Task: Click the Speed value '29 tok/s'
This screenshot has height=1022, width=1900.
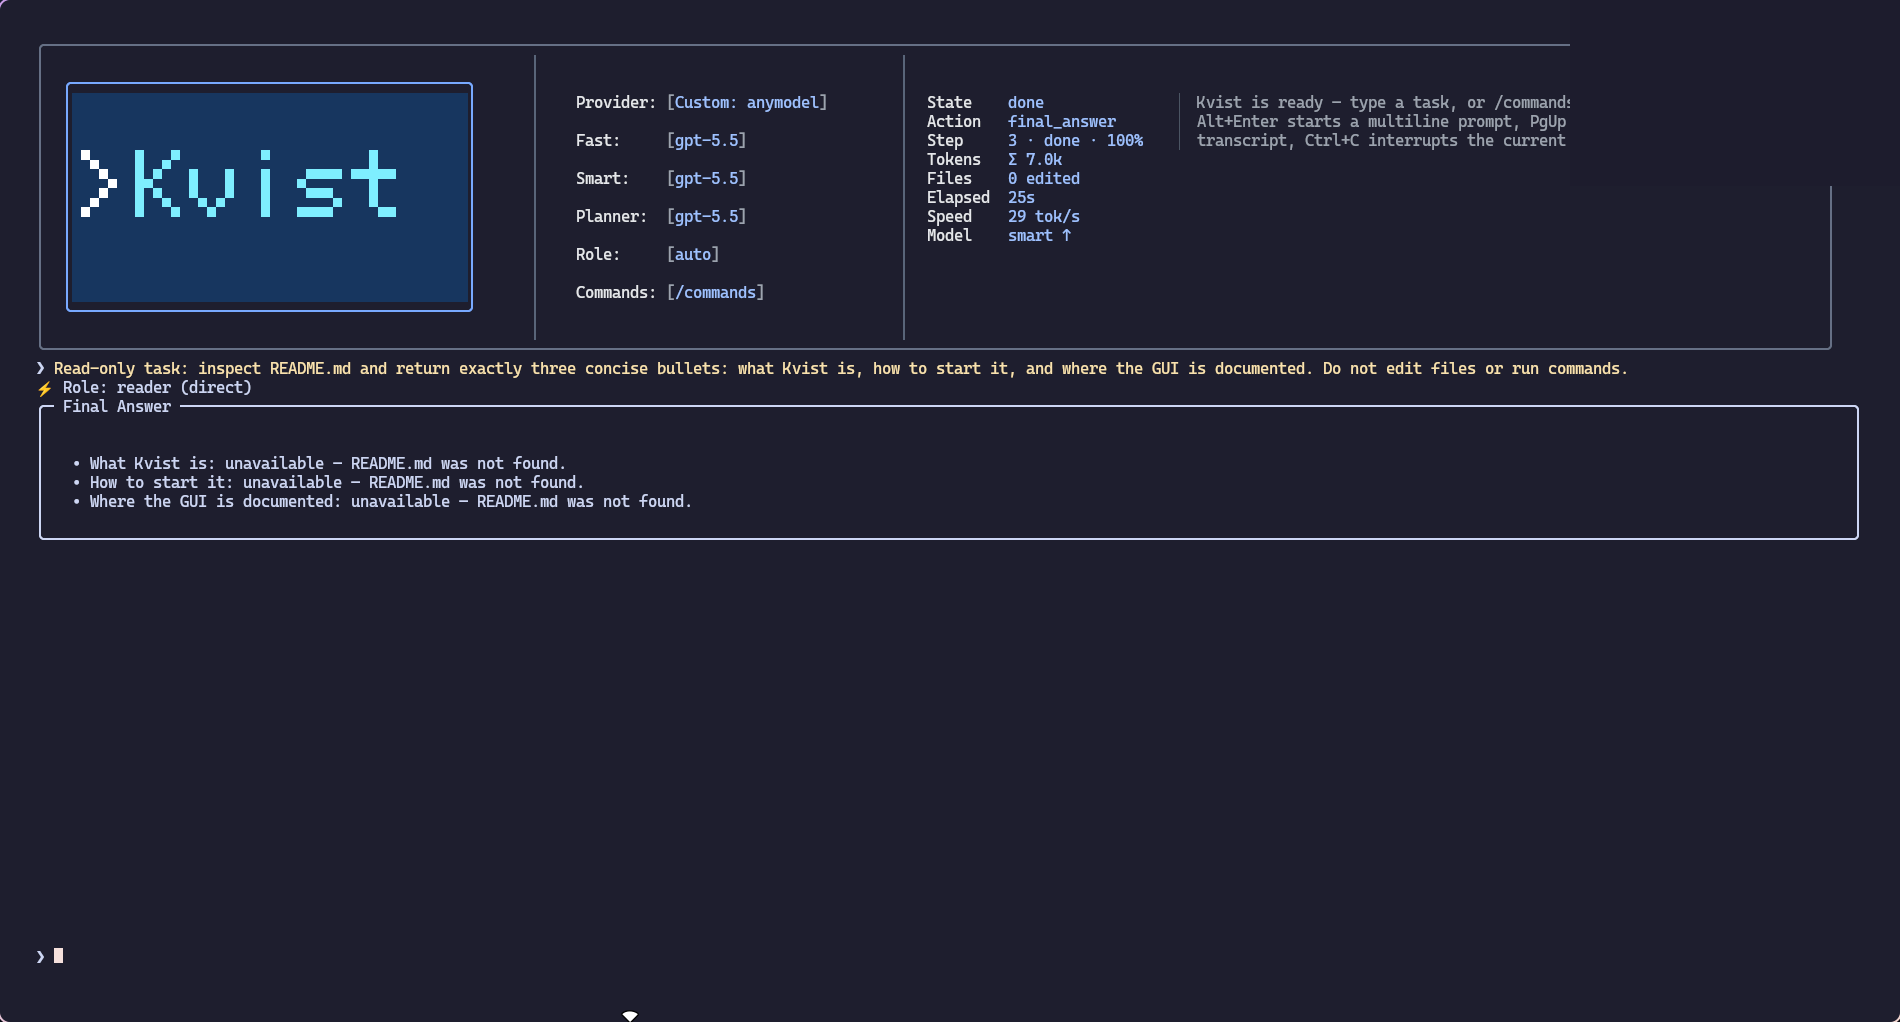Action: pos(1043,216)
